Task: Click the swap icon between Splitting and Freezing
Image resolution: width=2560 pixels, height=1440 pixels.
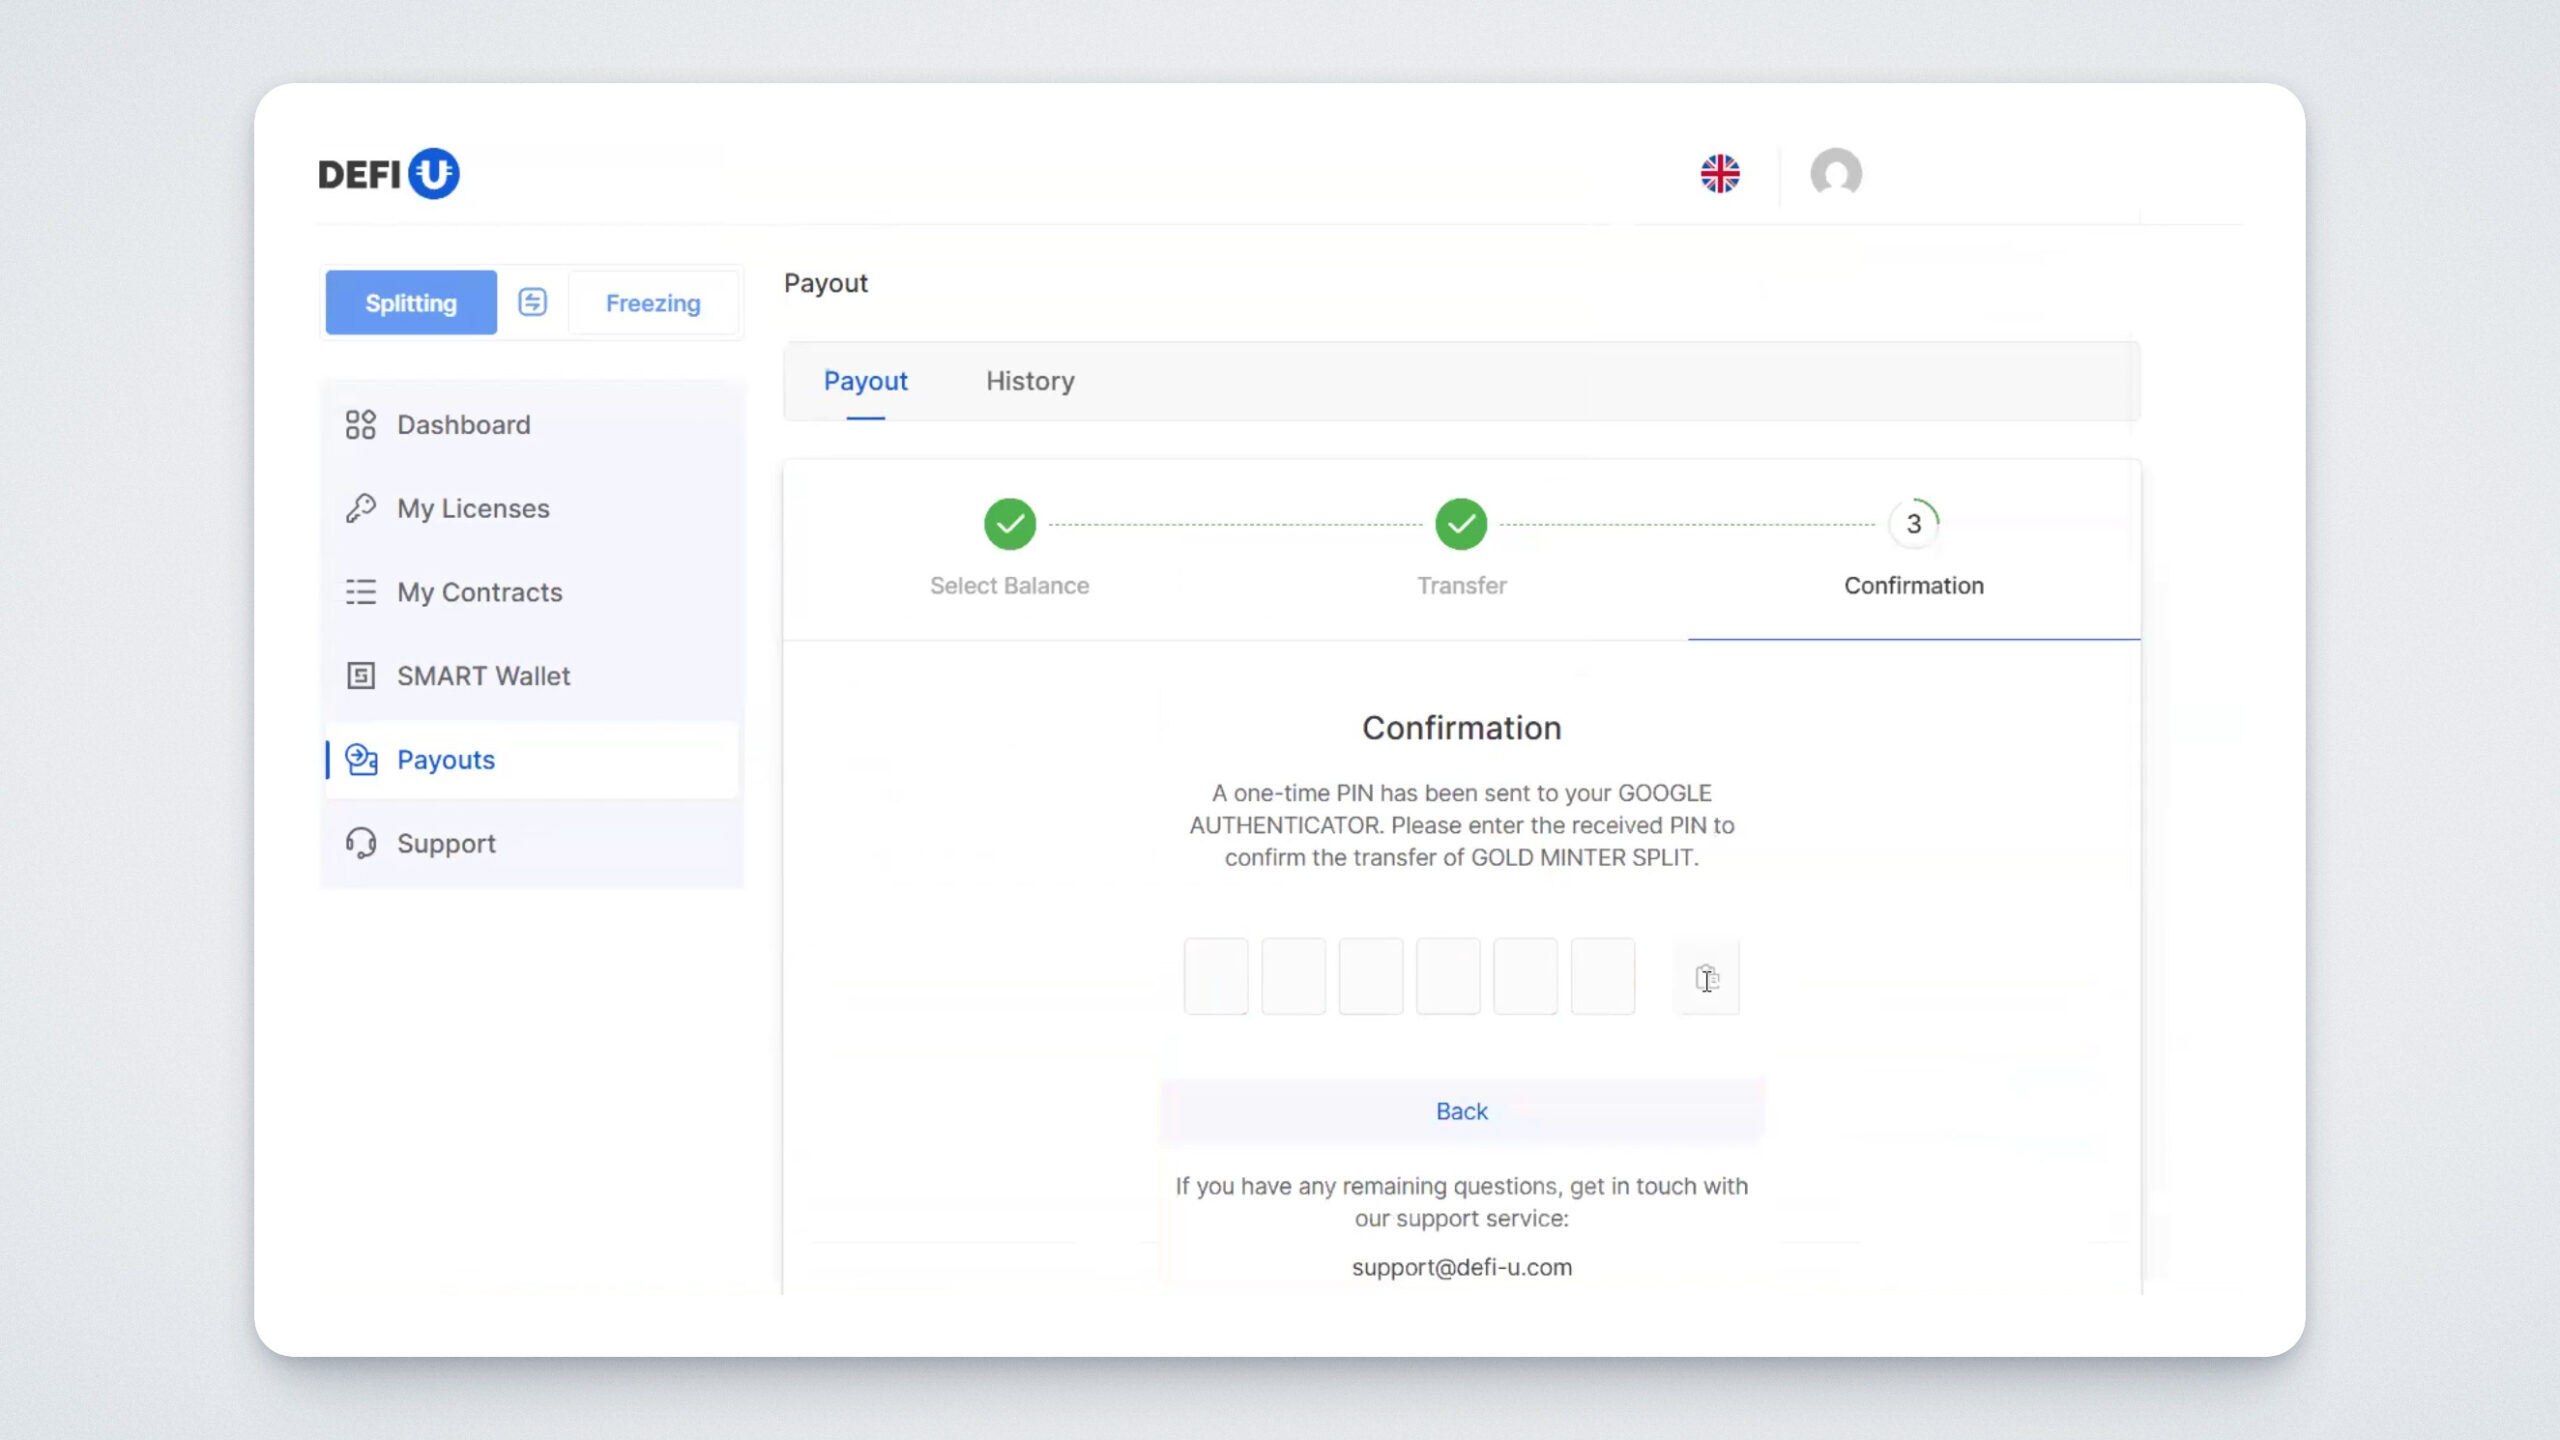Action: pyautogui.click(x=532, y=302)
